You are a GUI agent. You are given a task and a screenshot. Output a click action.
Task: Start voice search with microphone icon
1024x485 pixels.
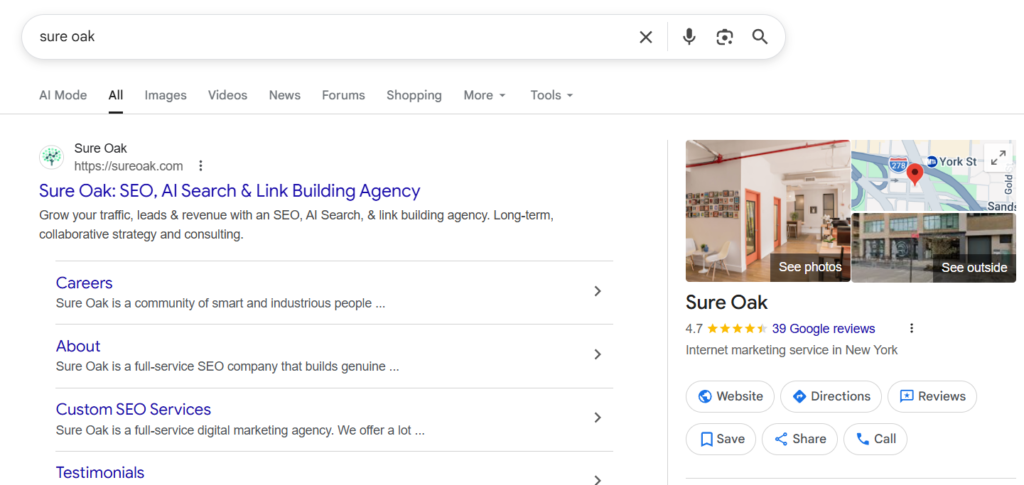click(689, 37)
